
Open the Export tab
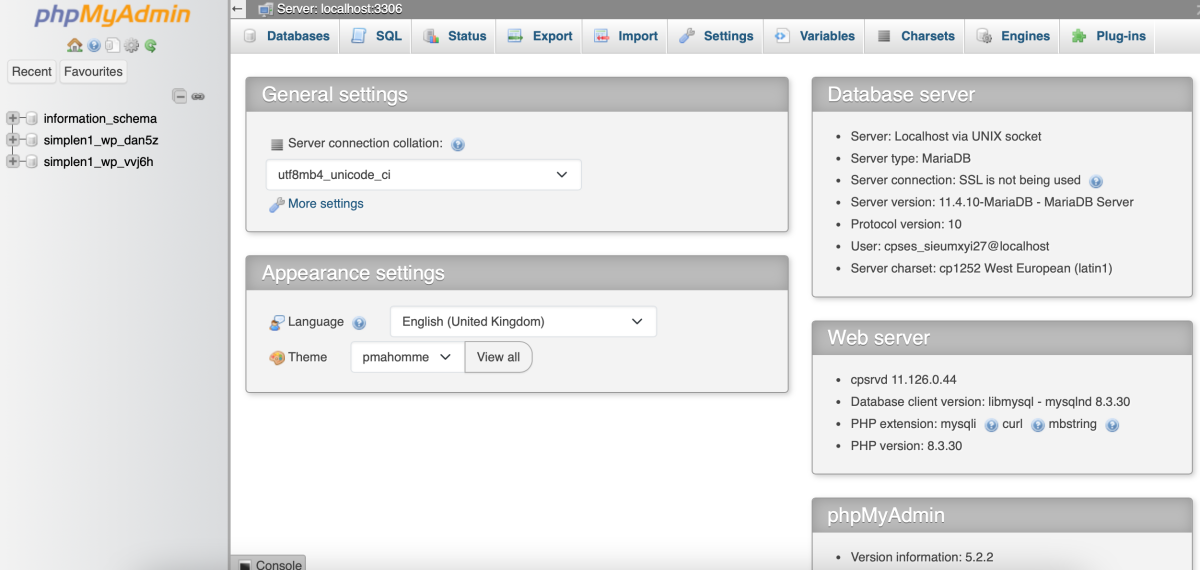tap(540, 36)
